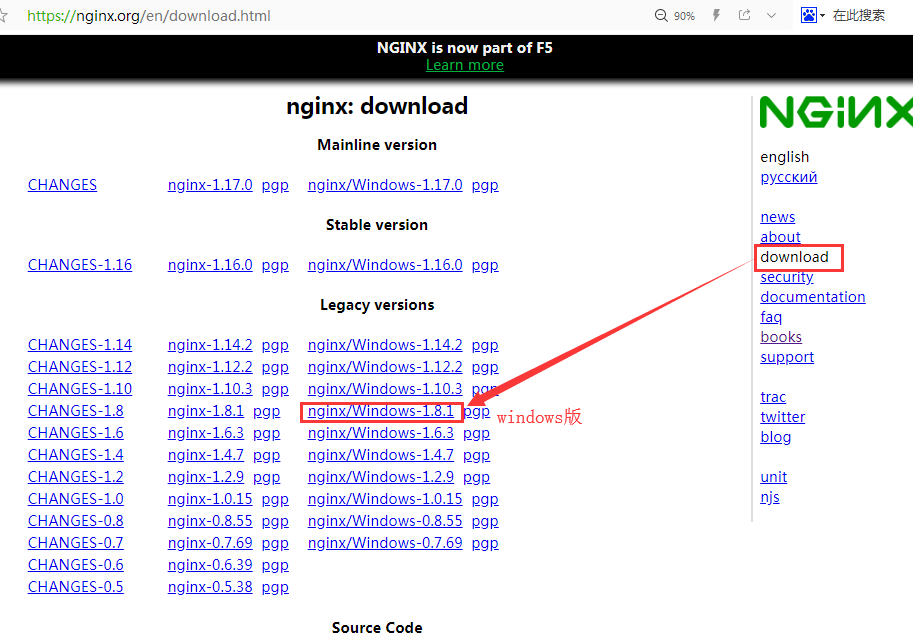This screenshot has height=641, width=913.
Task: Open the nginx-0.5.38 legacy download link
Action: [210, 586]
